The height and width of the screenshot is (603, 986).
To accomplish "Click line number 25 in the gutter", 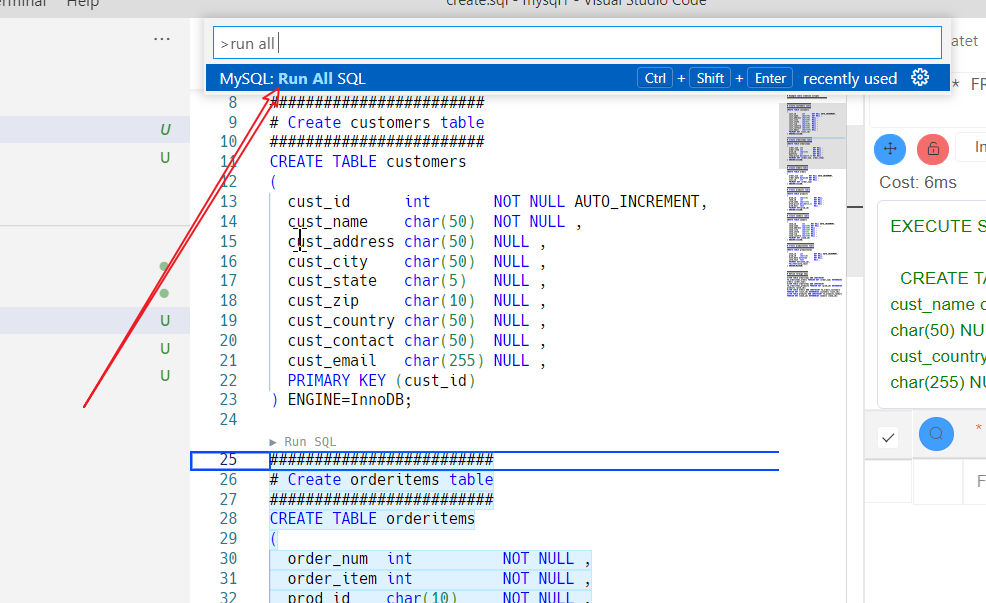I will [228, 459].
